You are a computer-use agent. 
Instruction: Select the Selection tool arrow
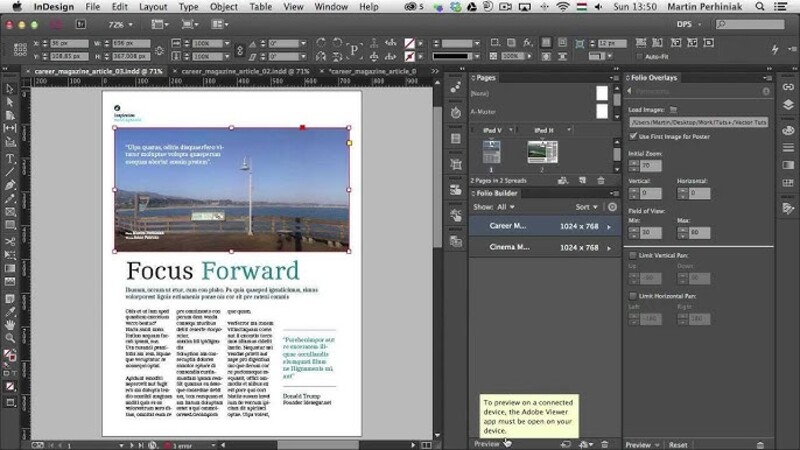10,89
